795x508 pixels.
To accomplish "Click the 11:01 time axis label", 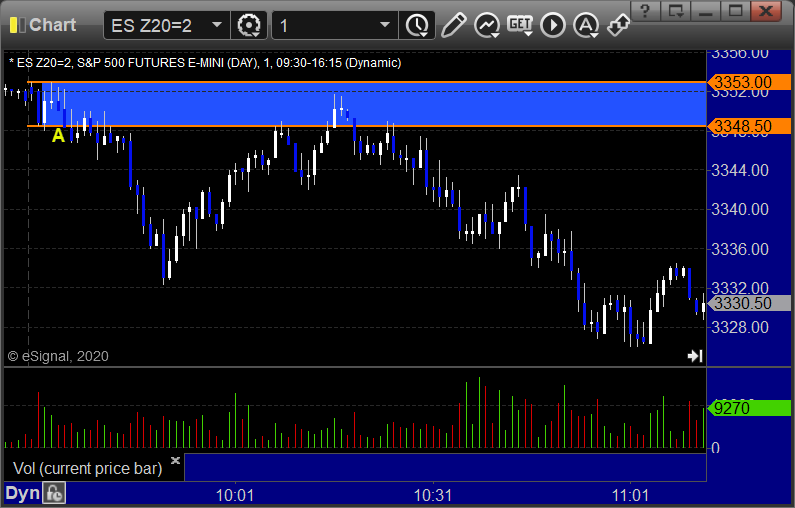I will [630, 495].
